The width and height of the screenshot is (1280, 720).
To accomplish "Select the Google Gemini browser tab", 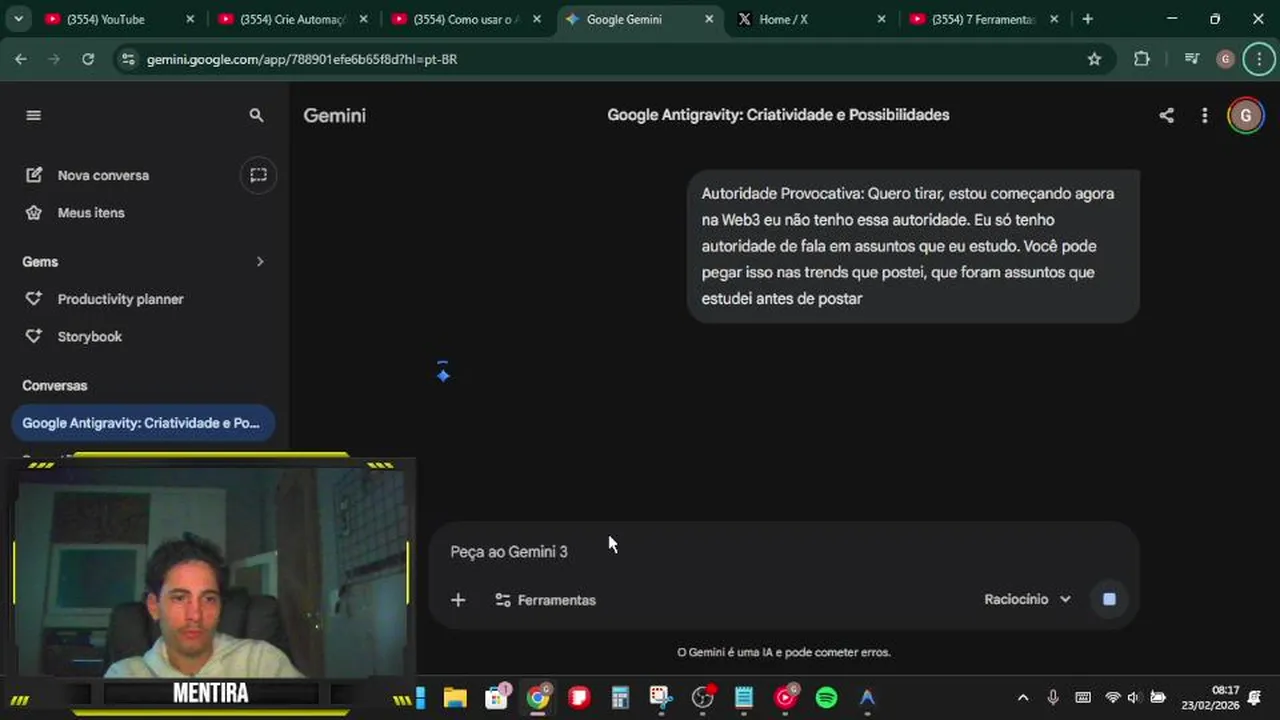I will tap(638, 19).
